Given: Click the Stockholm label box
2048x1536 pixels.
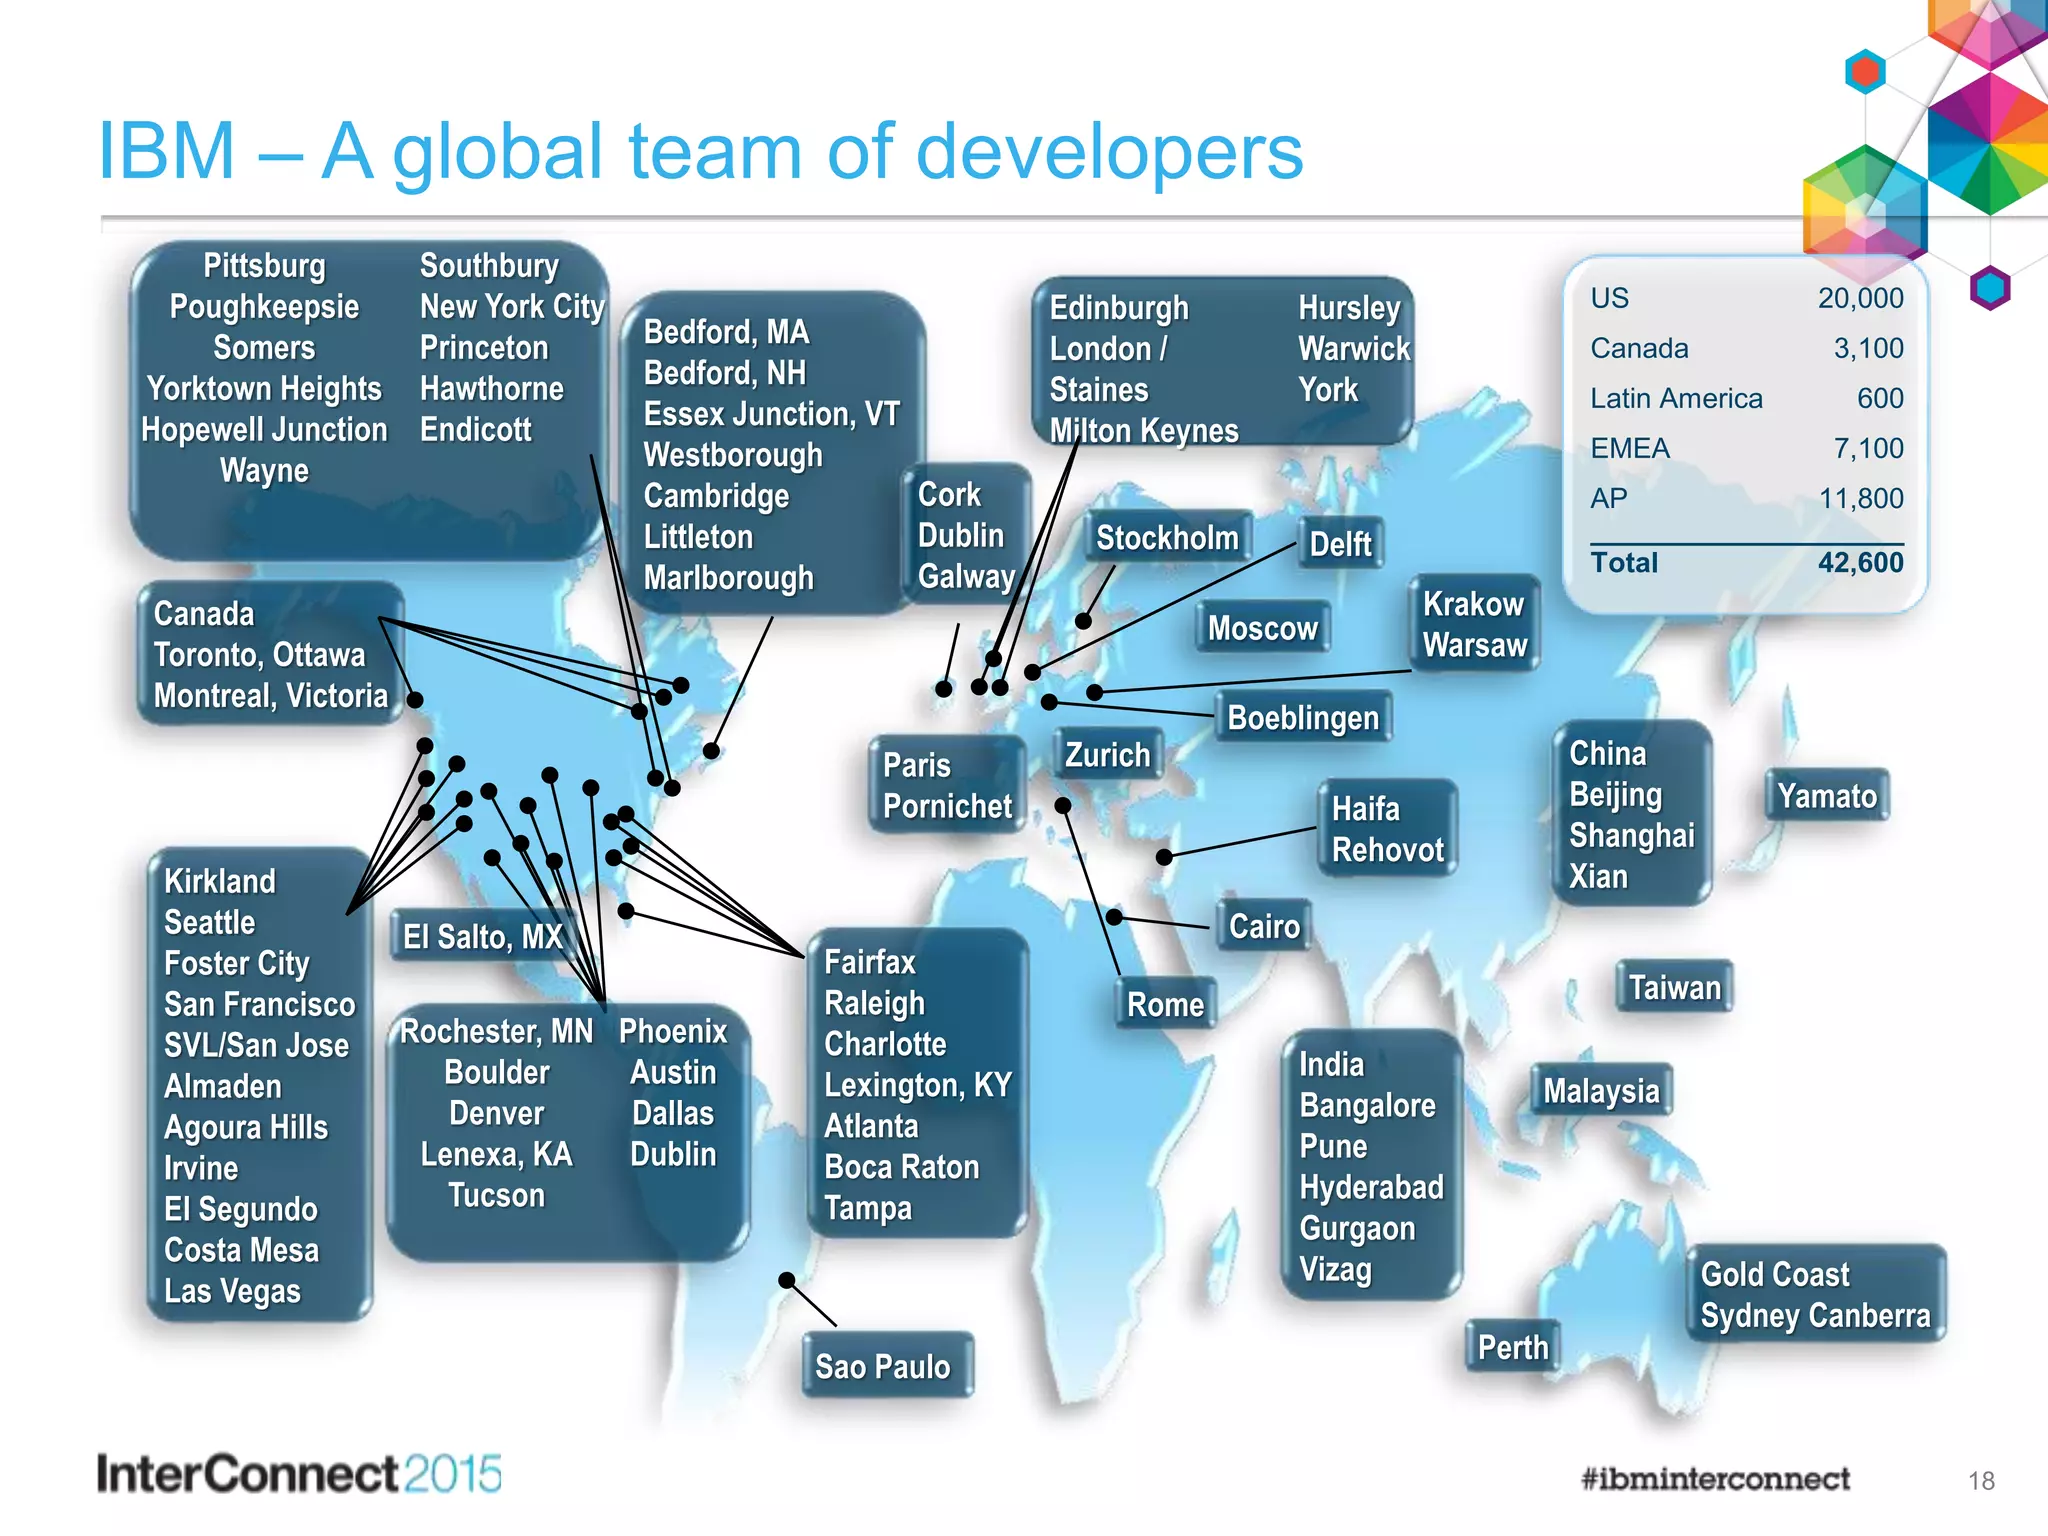Looking at the screenshot, I should (1167, 538).
